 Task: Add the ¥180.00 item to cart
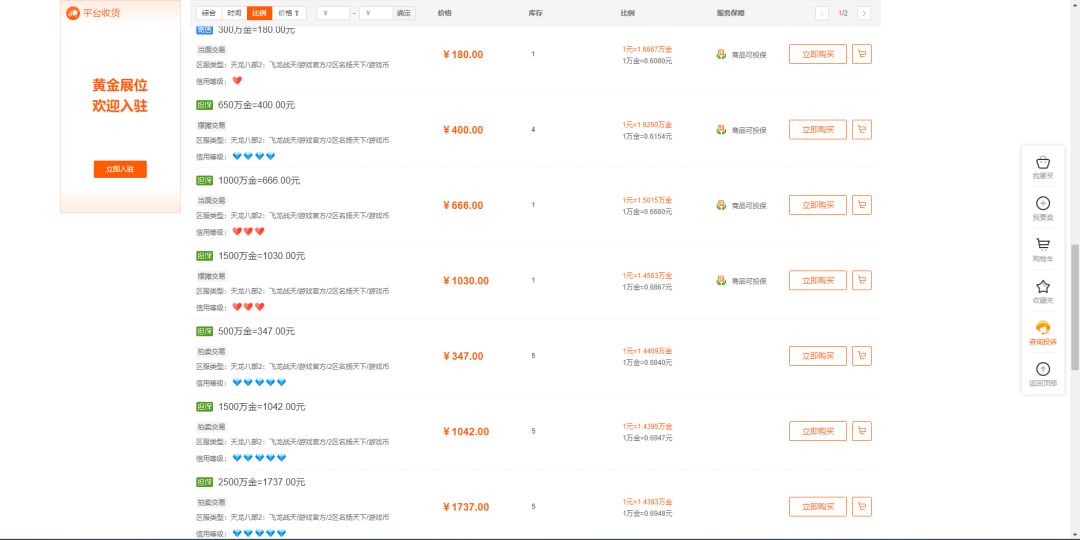pyautogui.click(x=862, y=54)
